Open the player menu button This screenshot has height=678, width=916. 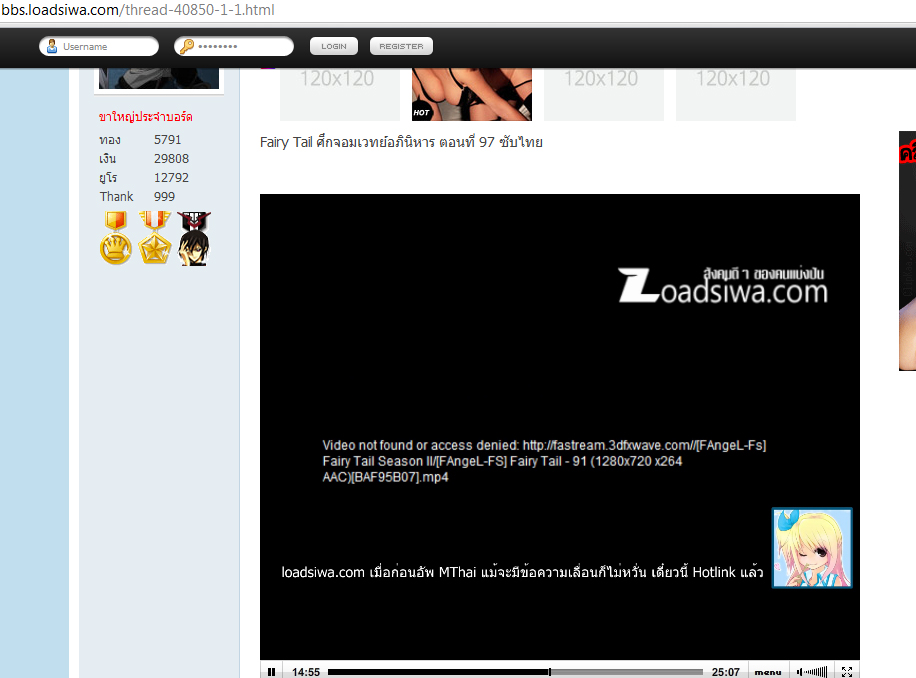click(768, 672)
